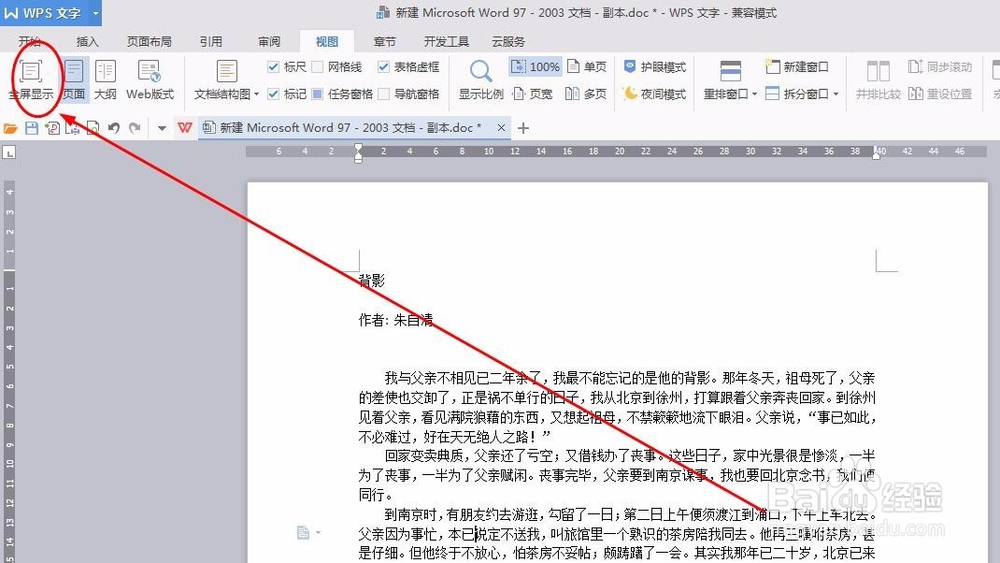
Task: Expand 文档结构图 dropdown arrow
Action: 256,94
